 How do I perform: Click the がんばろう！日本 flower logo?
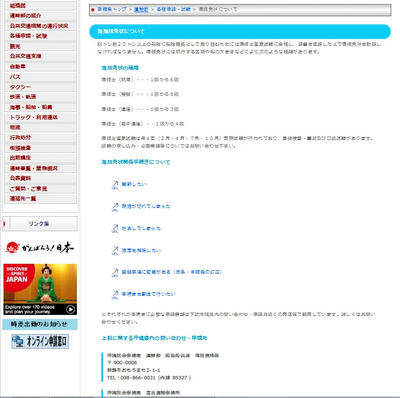[13, 248]
